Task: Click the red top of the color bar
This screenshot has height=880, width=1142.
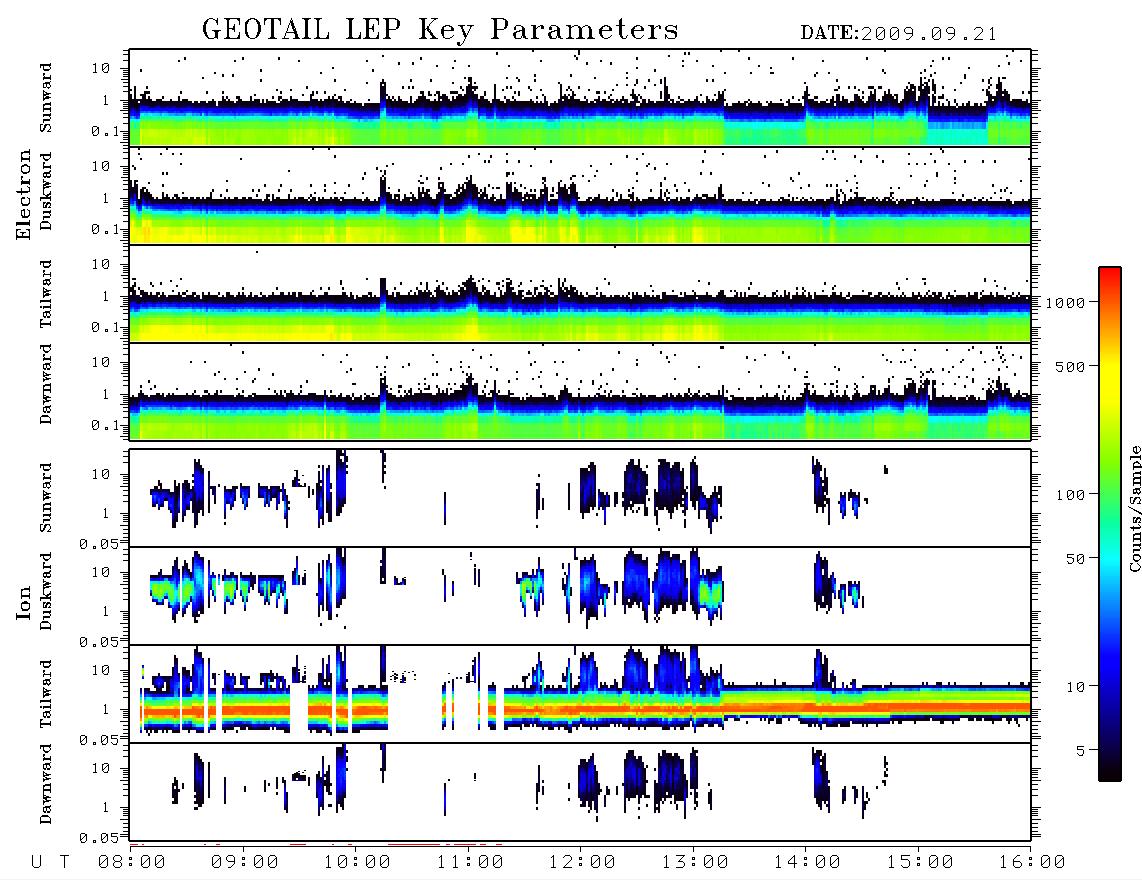Action: (x=1109, y=277)
